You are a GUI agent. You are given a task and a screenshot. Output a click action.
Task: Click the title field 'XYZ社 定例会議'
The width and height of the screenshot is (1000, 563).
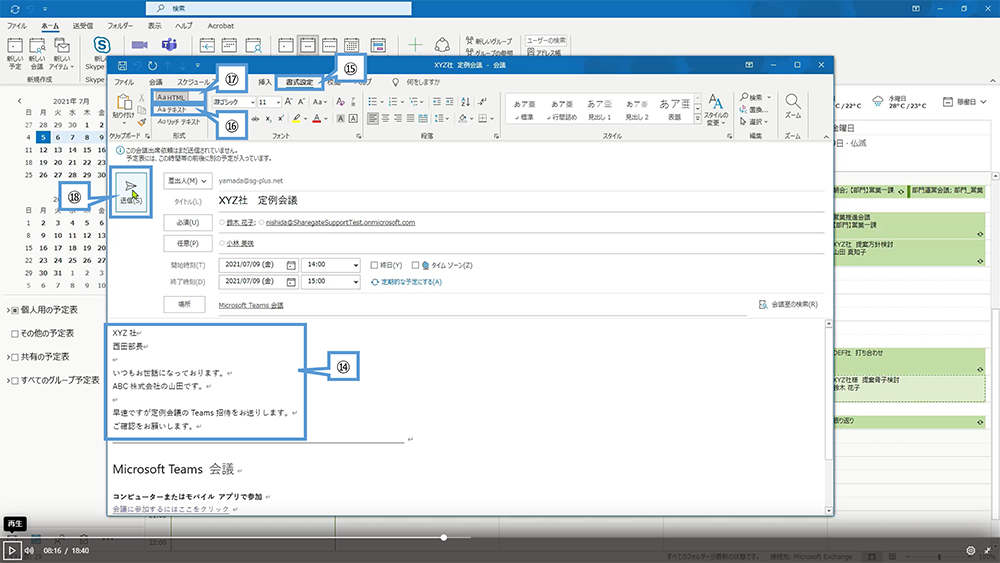point(521,200)
